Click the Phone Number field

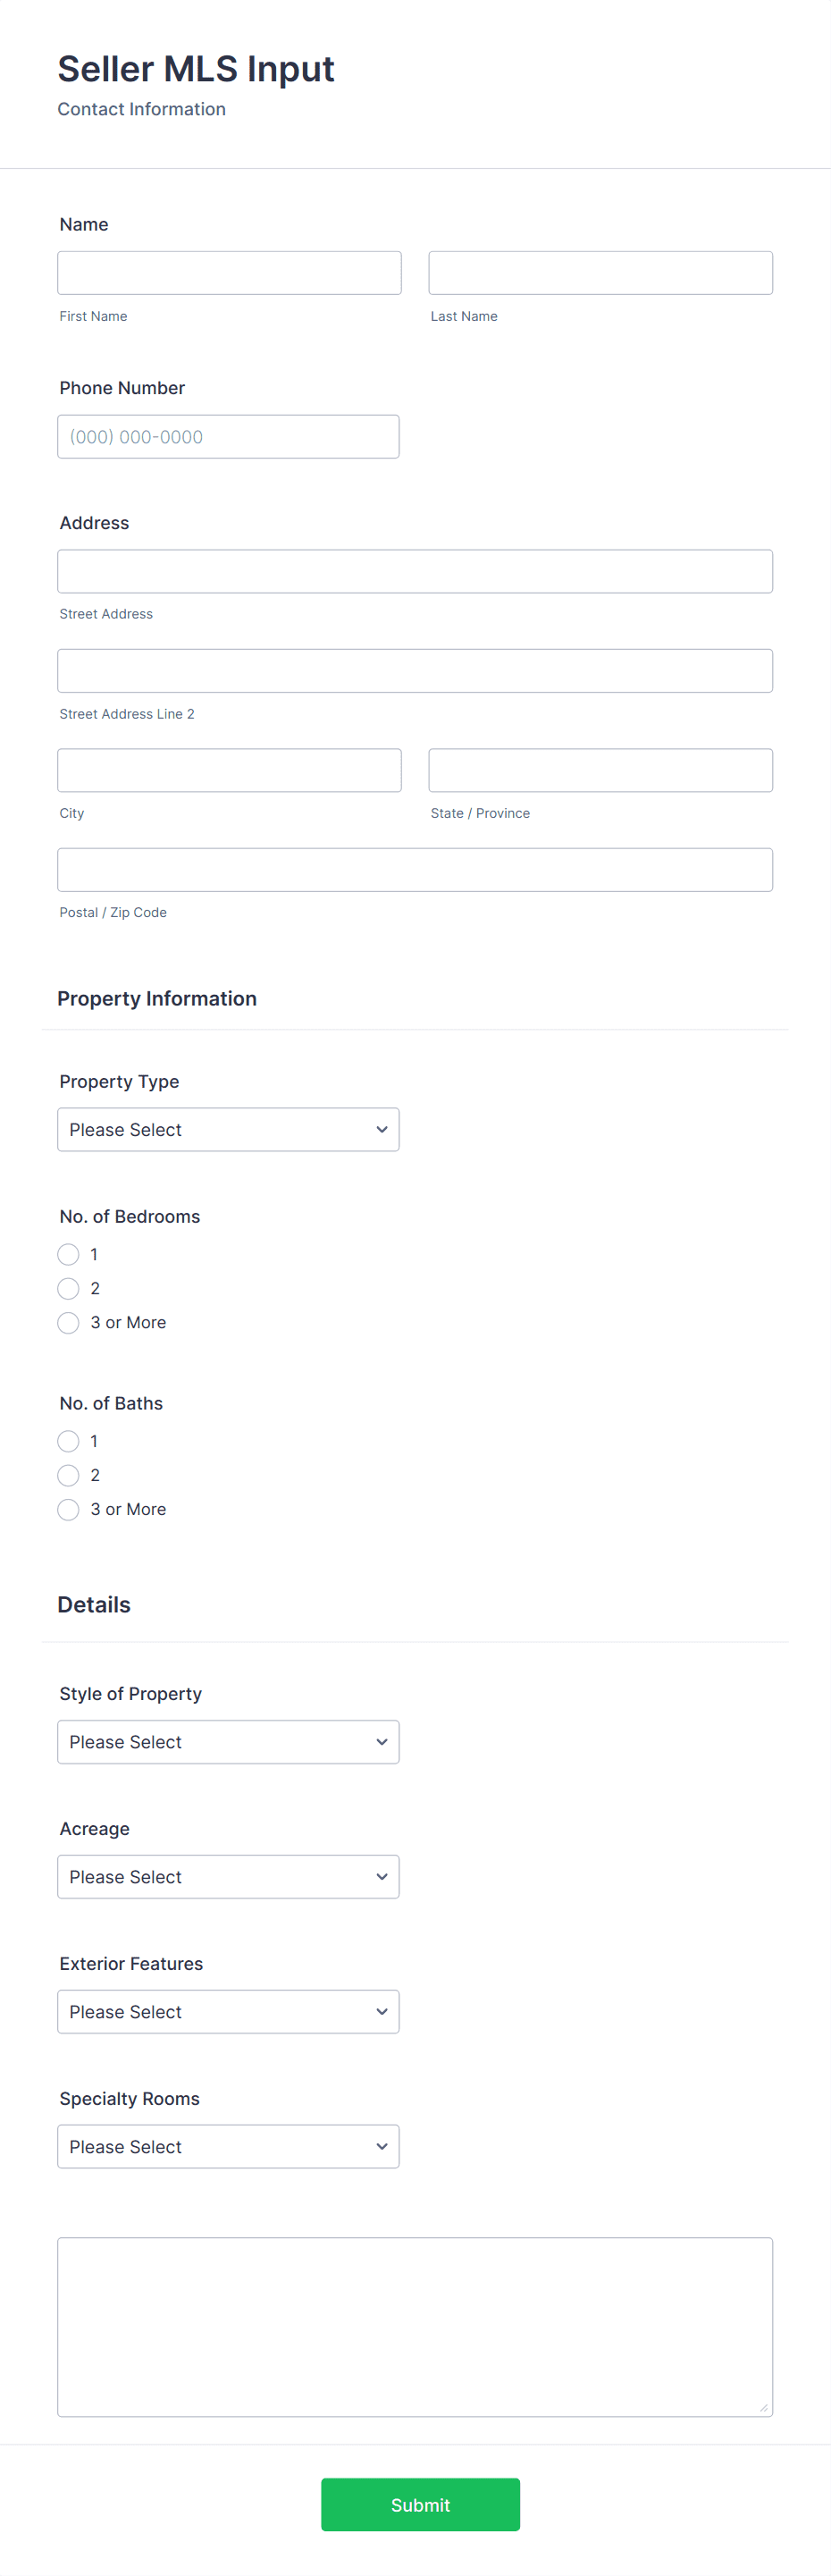point(228,436)
